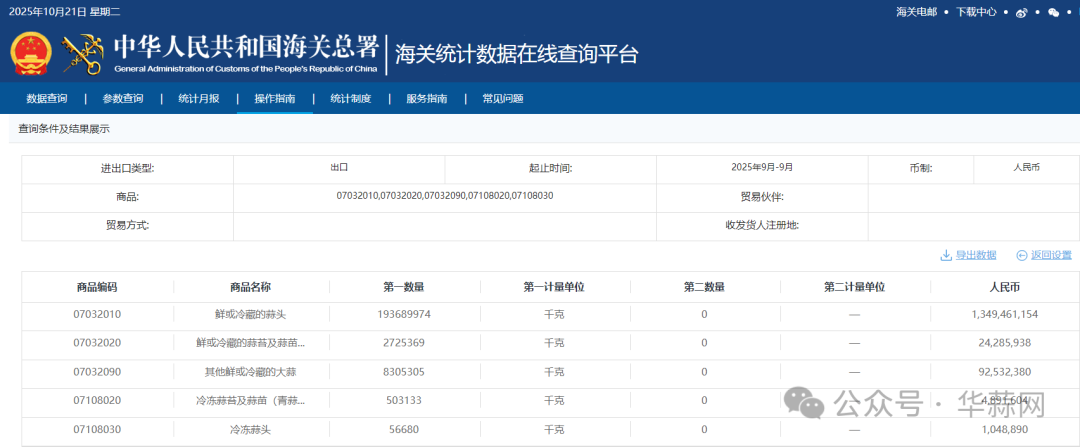Go to the 服务指南 menu item

point(427,99)
